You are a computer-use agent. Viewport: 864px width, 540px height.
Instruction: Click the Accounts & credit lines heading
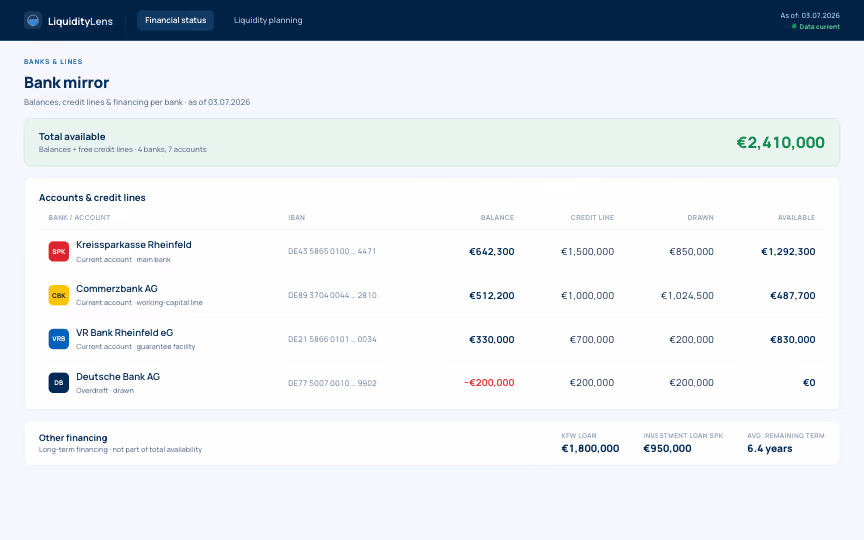92,198
